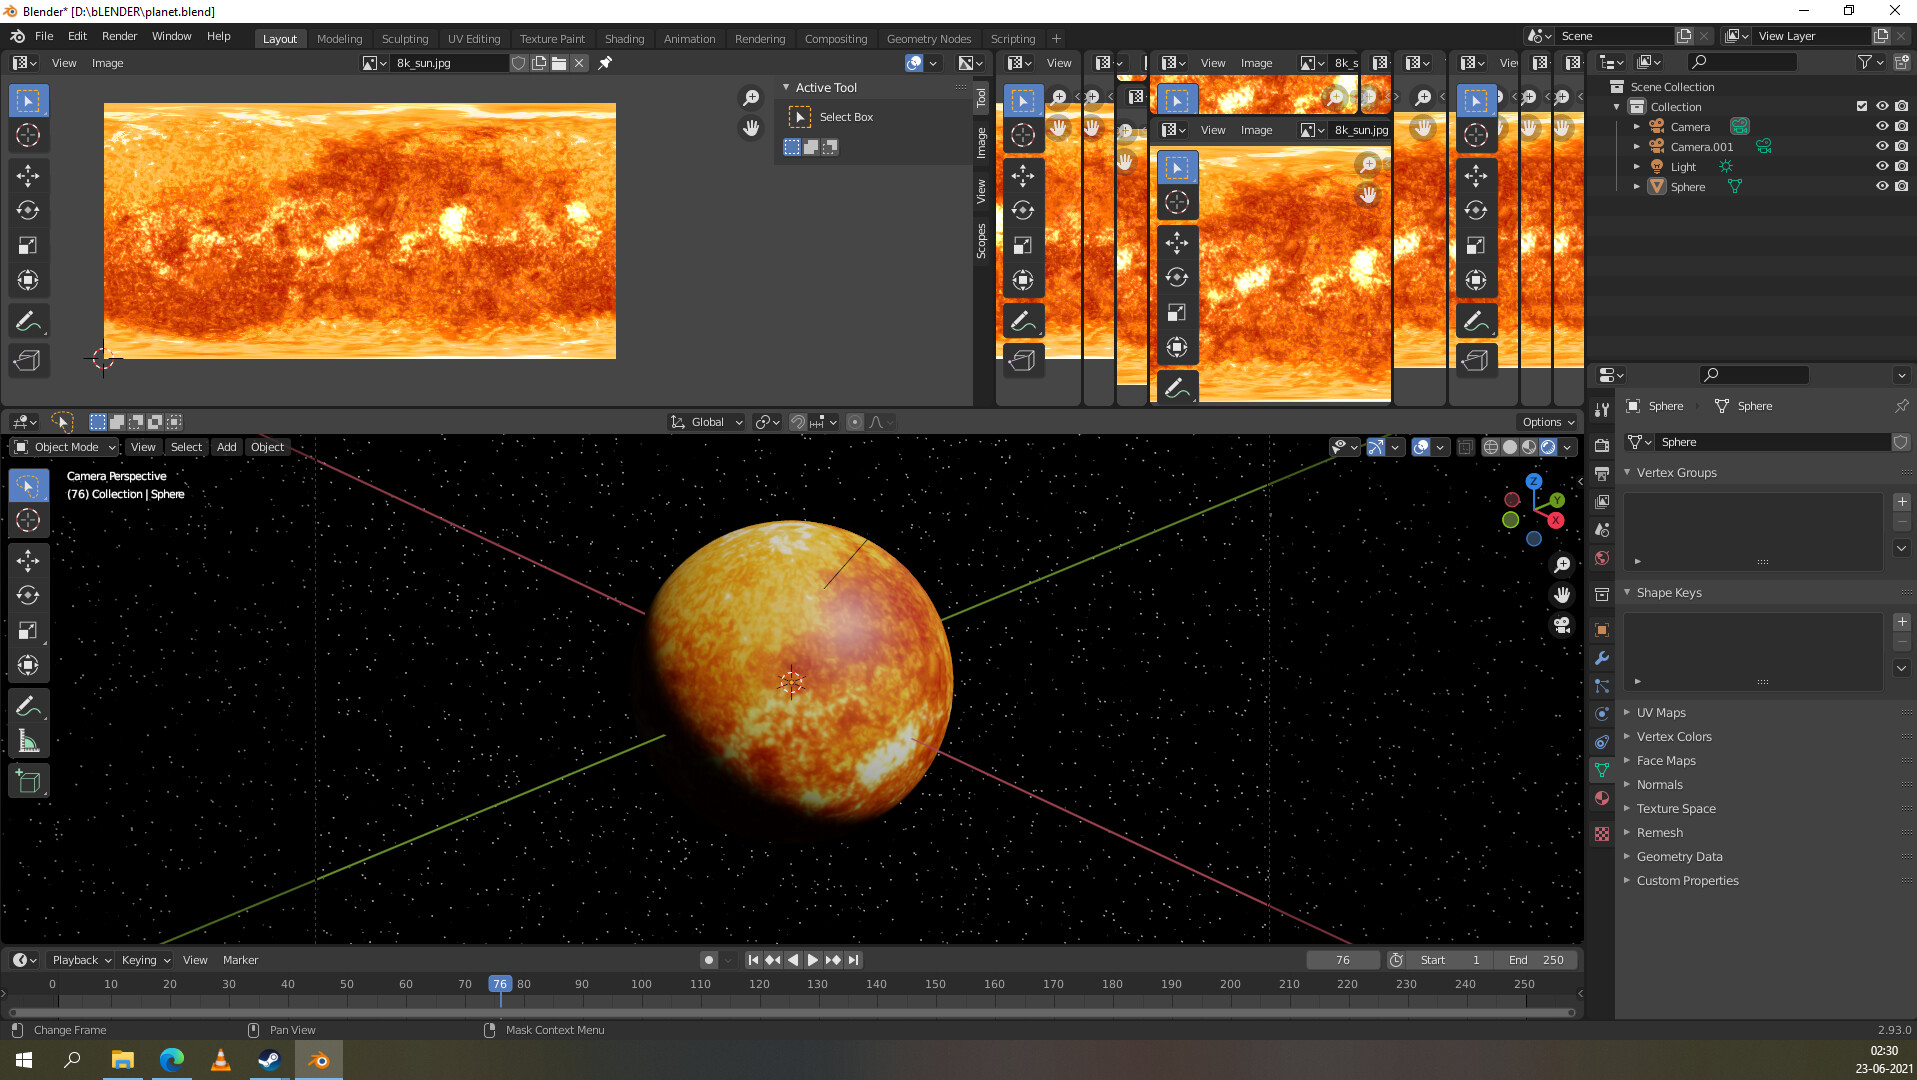Viewport: 1917px width, 1080px height.
Task: Click the Cursor tool in 3D viewport
Action: tap(28, 520)
